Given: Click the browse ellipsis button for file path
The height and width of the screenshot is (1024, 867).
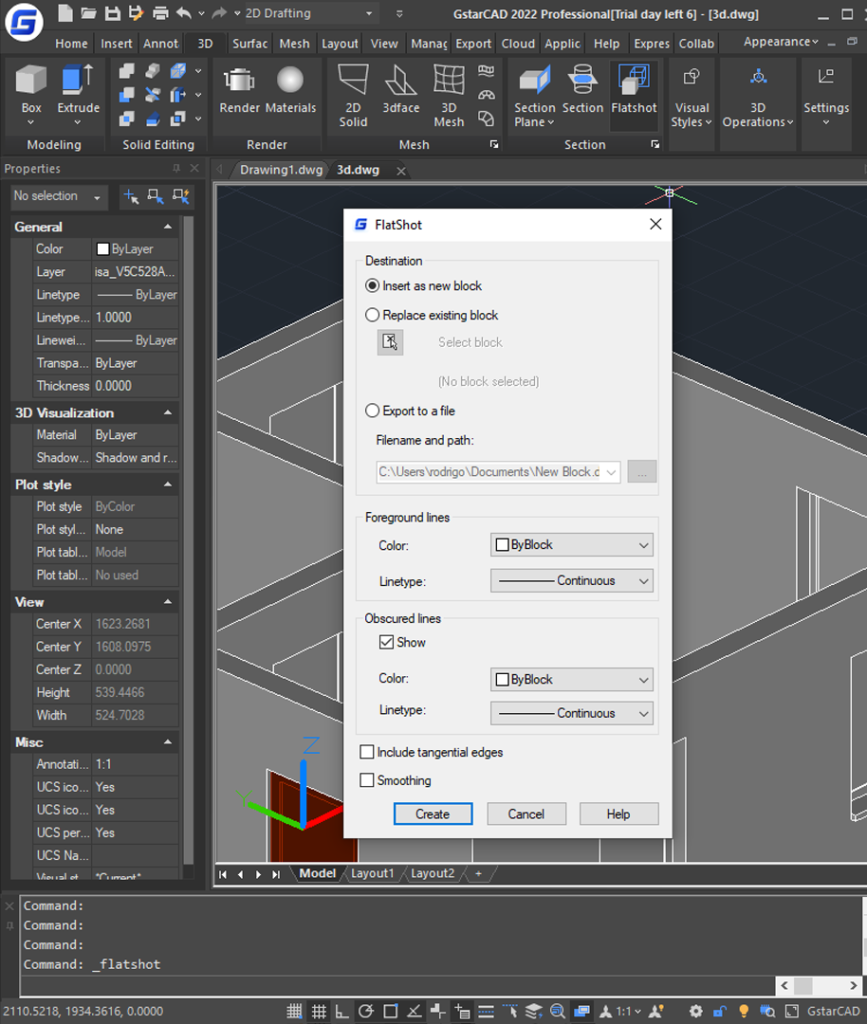Looking at the screenshot, I should pos(642,472).
